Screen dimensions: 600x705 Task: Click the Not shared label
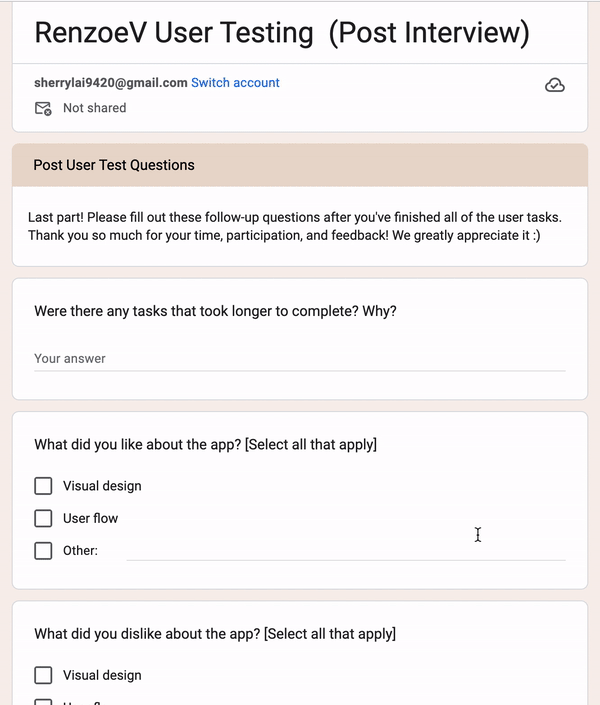[94, 108]
